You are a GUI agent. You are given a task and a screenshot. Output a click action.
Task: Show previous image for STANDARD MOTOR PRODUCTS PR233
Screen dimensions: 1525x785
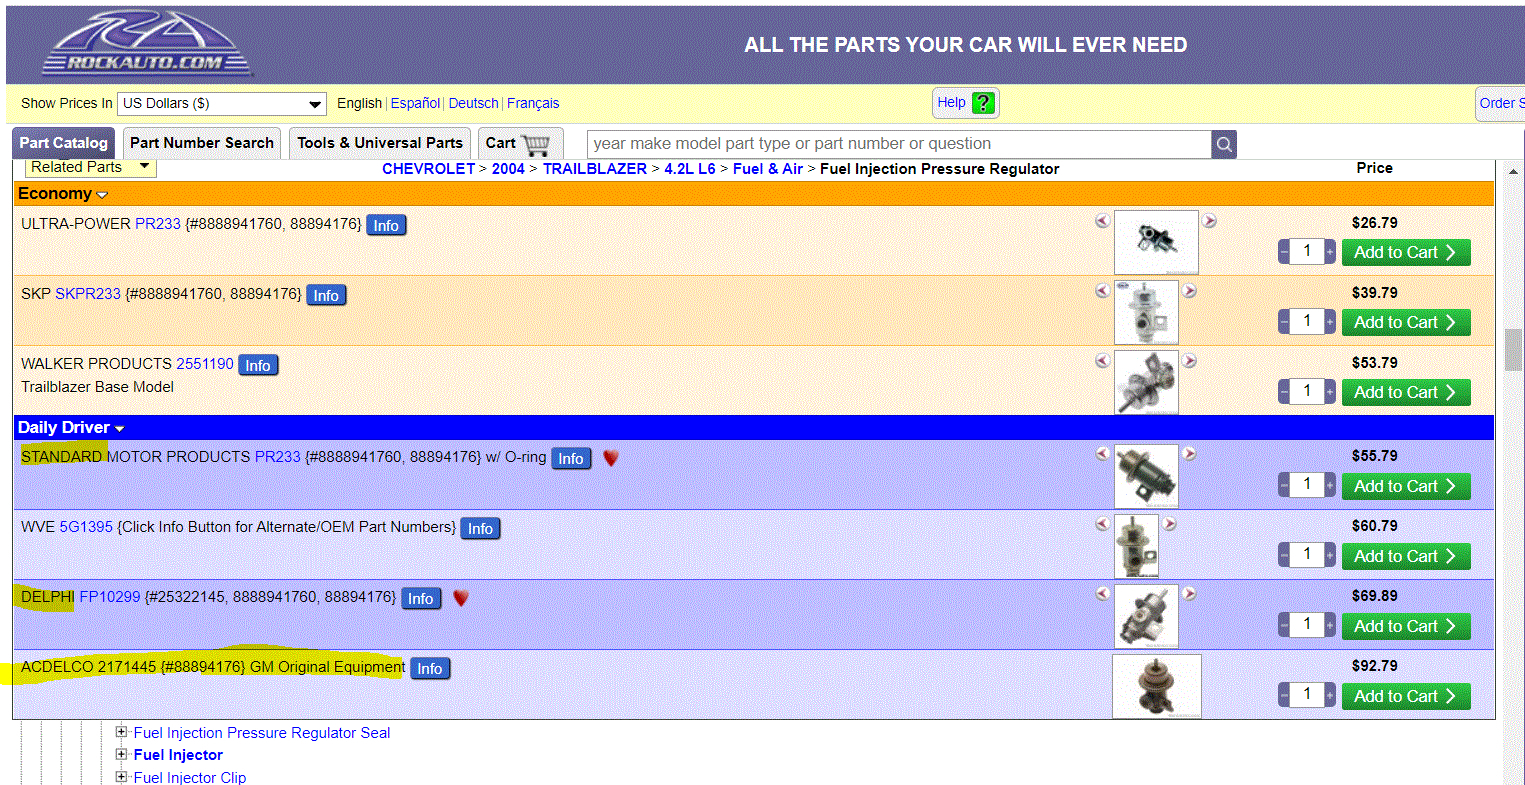(1102, 454)
